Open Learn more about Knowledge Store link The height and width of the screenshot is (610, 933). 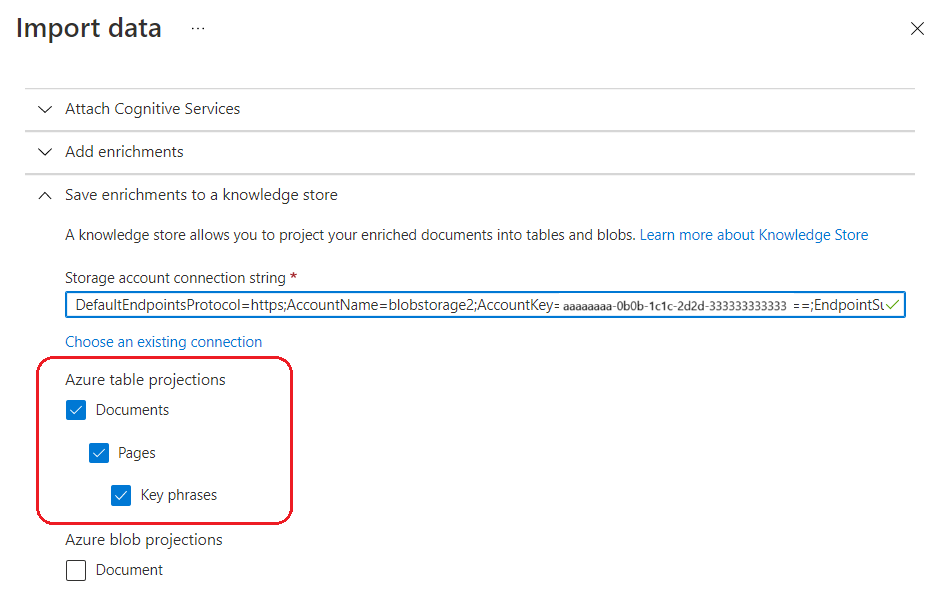pos(754,235)
